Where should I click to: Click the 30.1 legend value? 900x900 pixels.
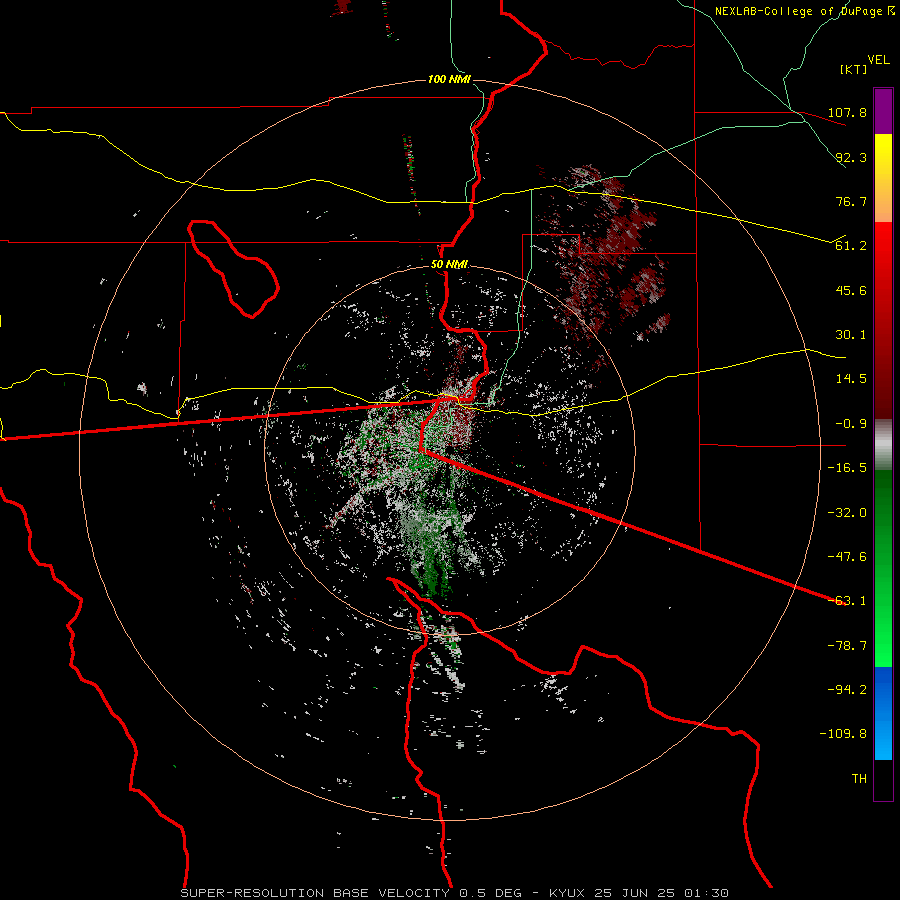851,335
